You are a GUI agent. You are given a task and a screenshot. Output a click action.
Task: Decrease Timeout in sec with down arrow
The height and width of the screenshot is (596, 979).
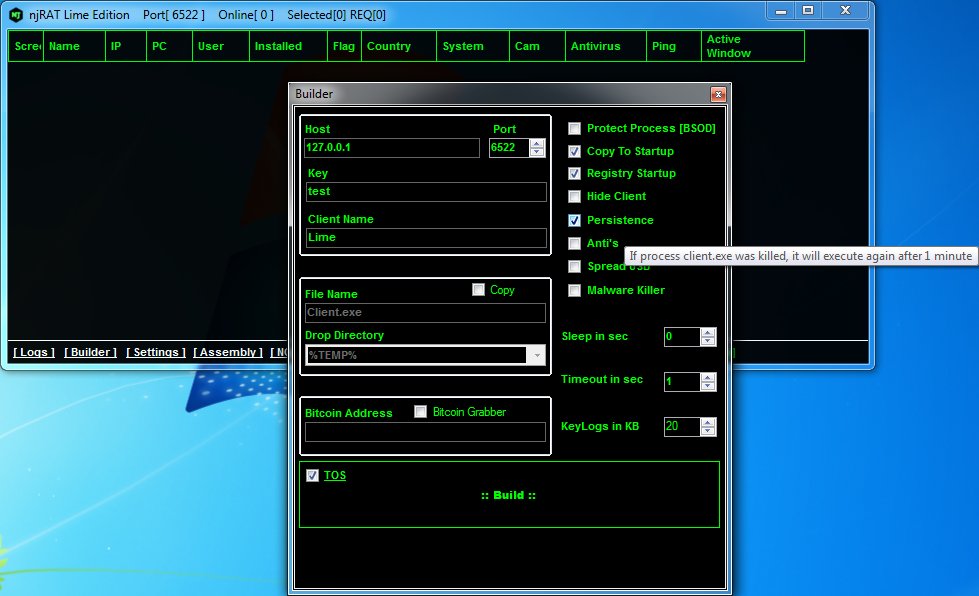pyautogui.click(x=707, y=386)
